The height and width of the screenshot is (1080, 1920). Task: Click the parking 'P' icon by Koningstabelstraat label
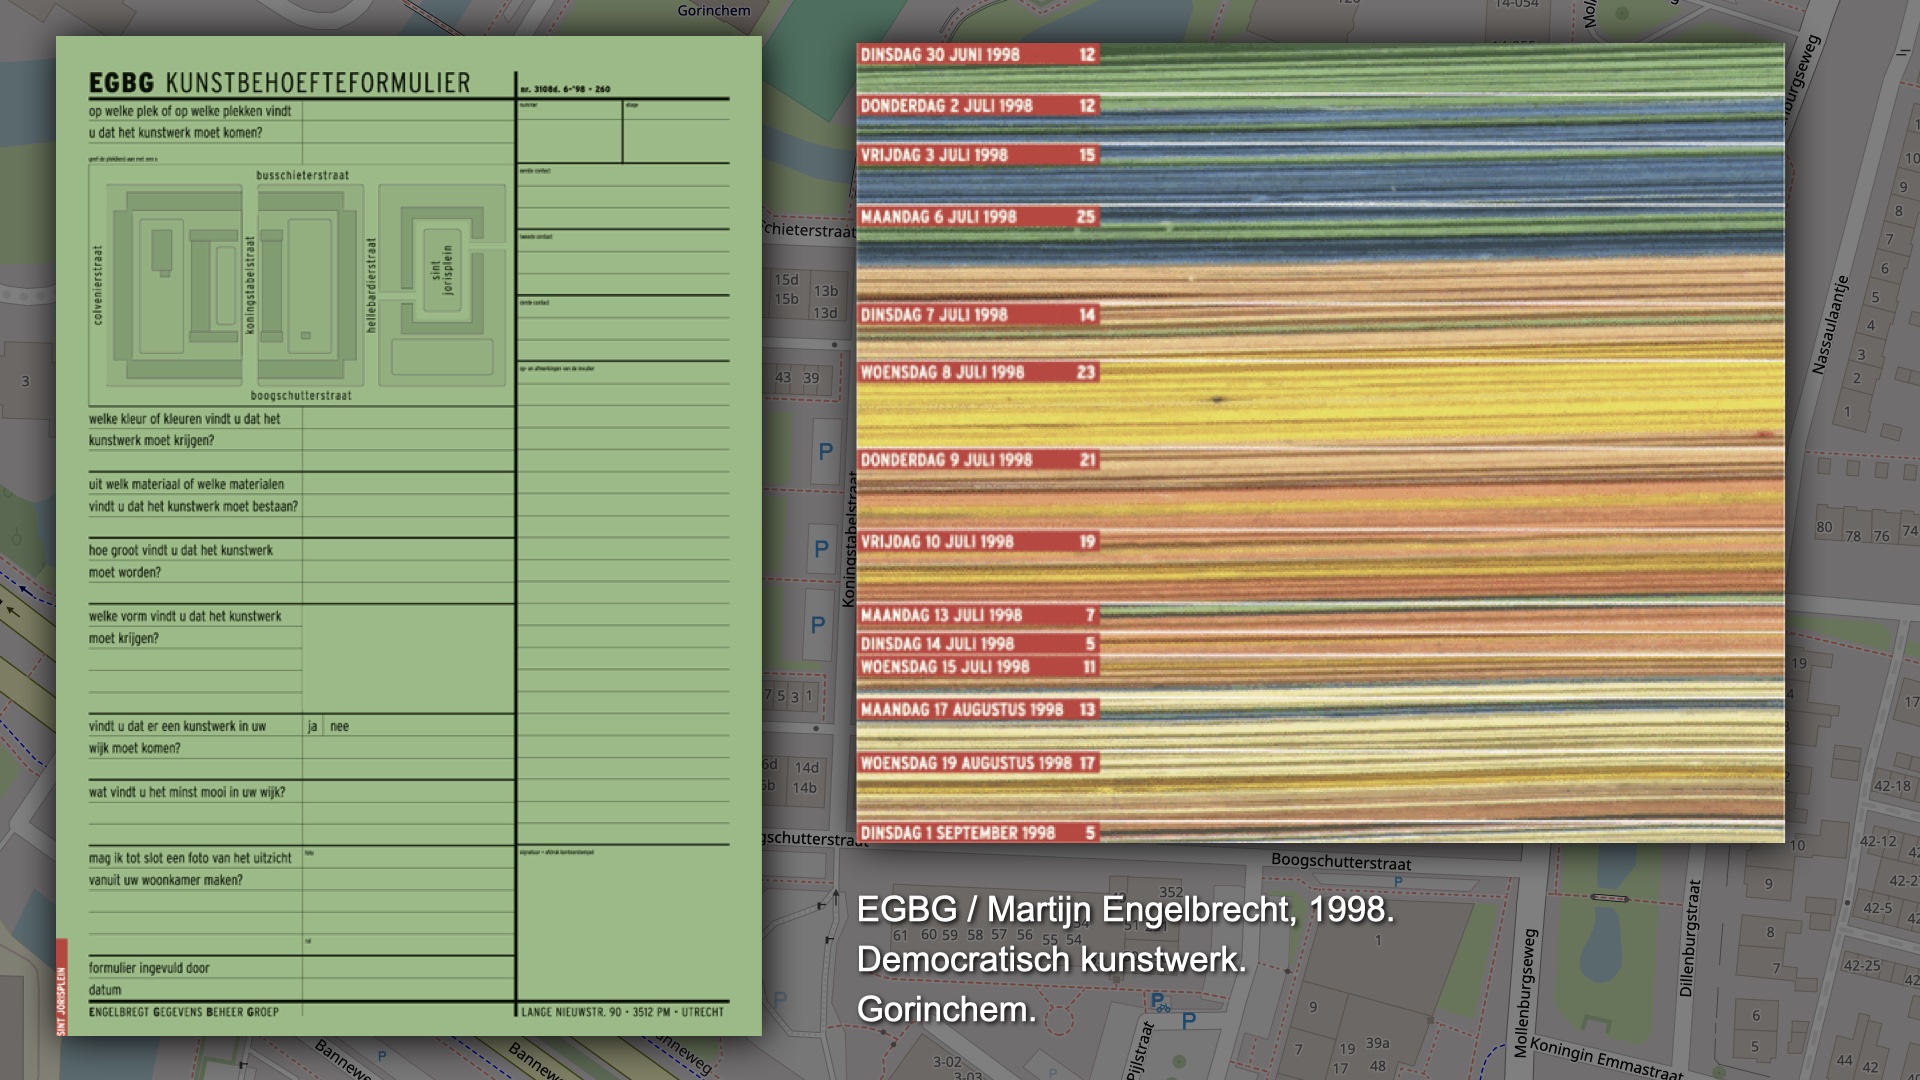click(822, 549)
